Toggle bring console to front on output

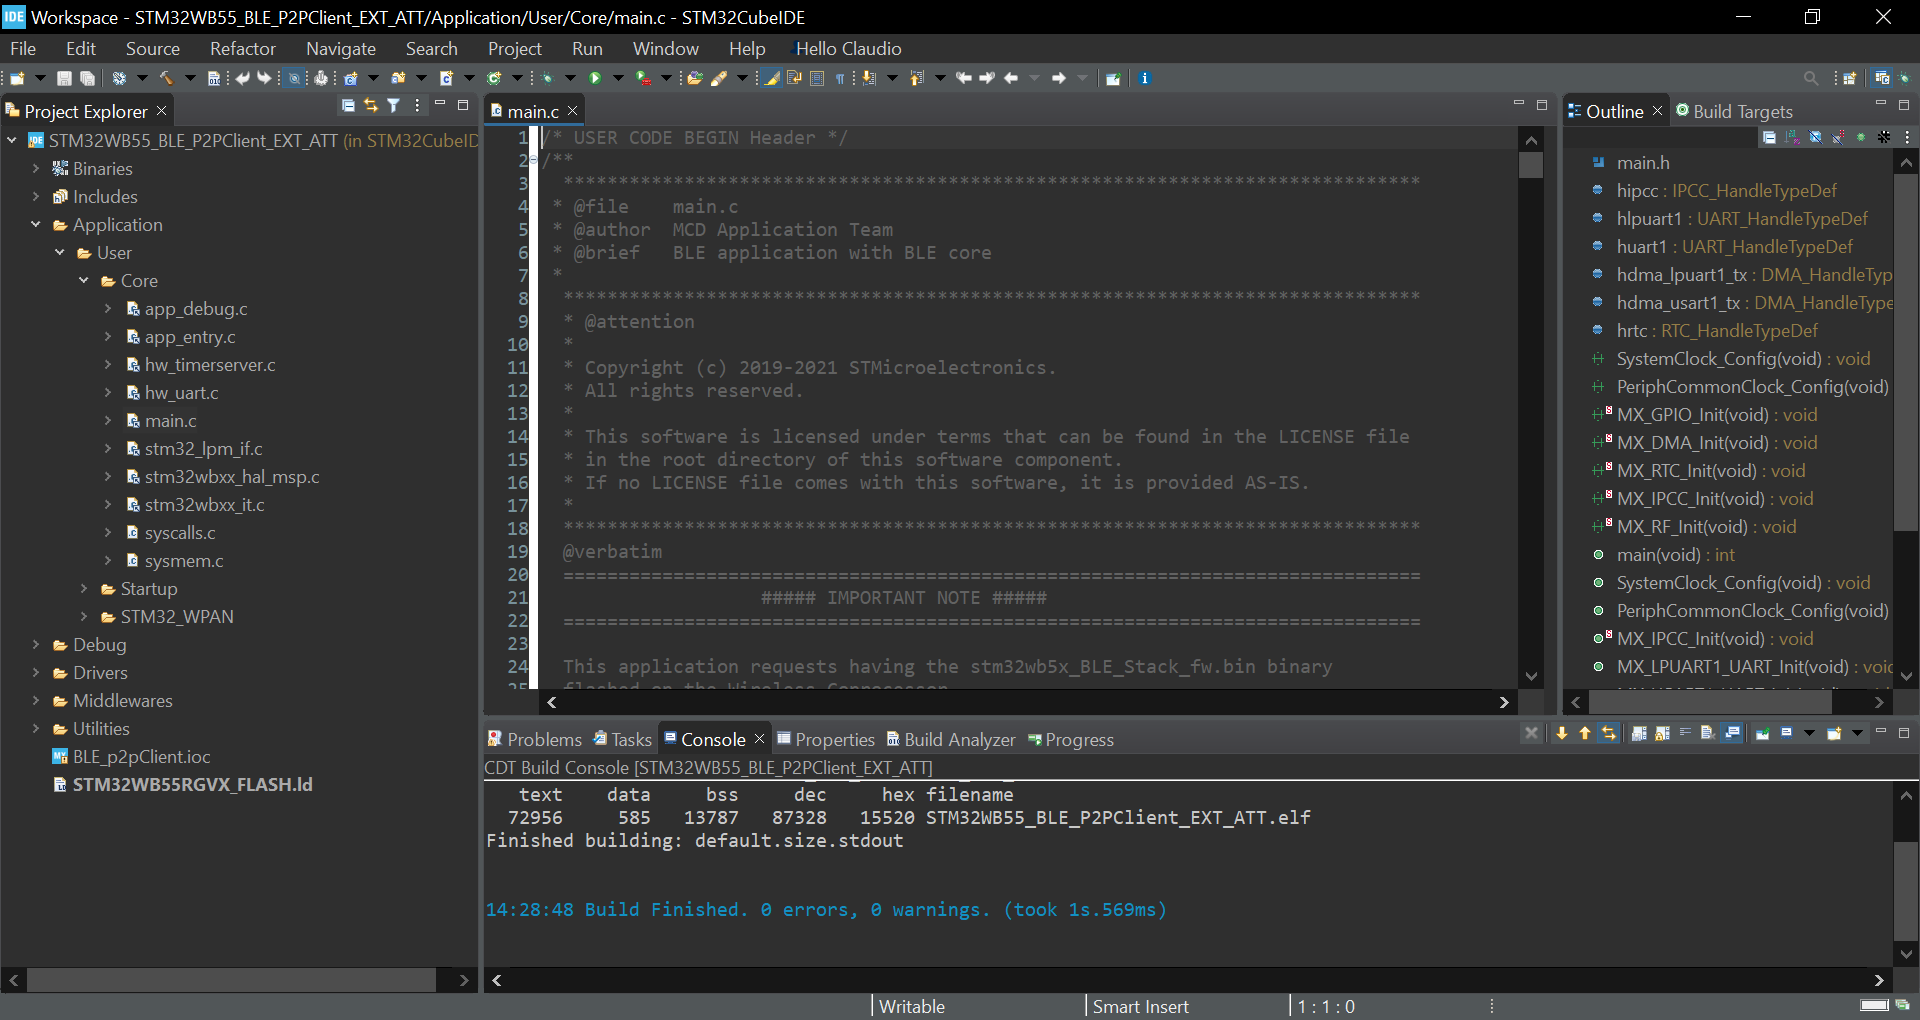point(1732,734)
